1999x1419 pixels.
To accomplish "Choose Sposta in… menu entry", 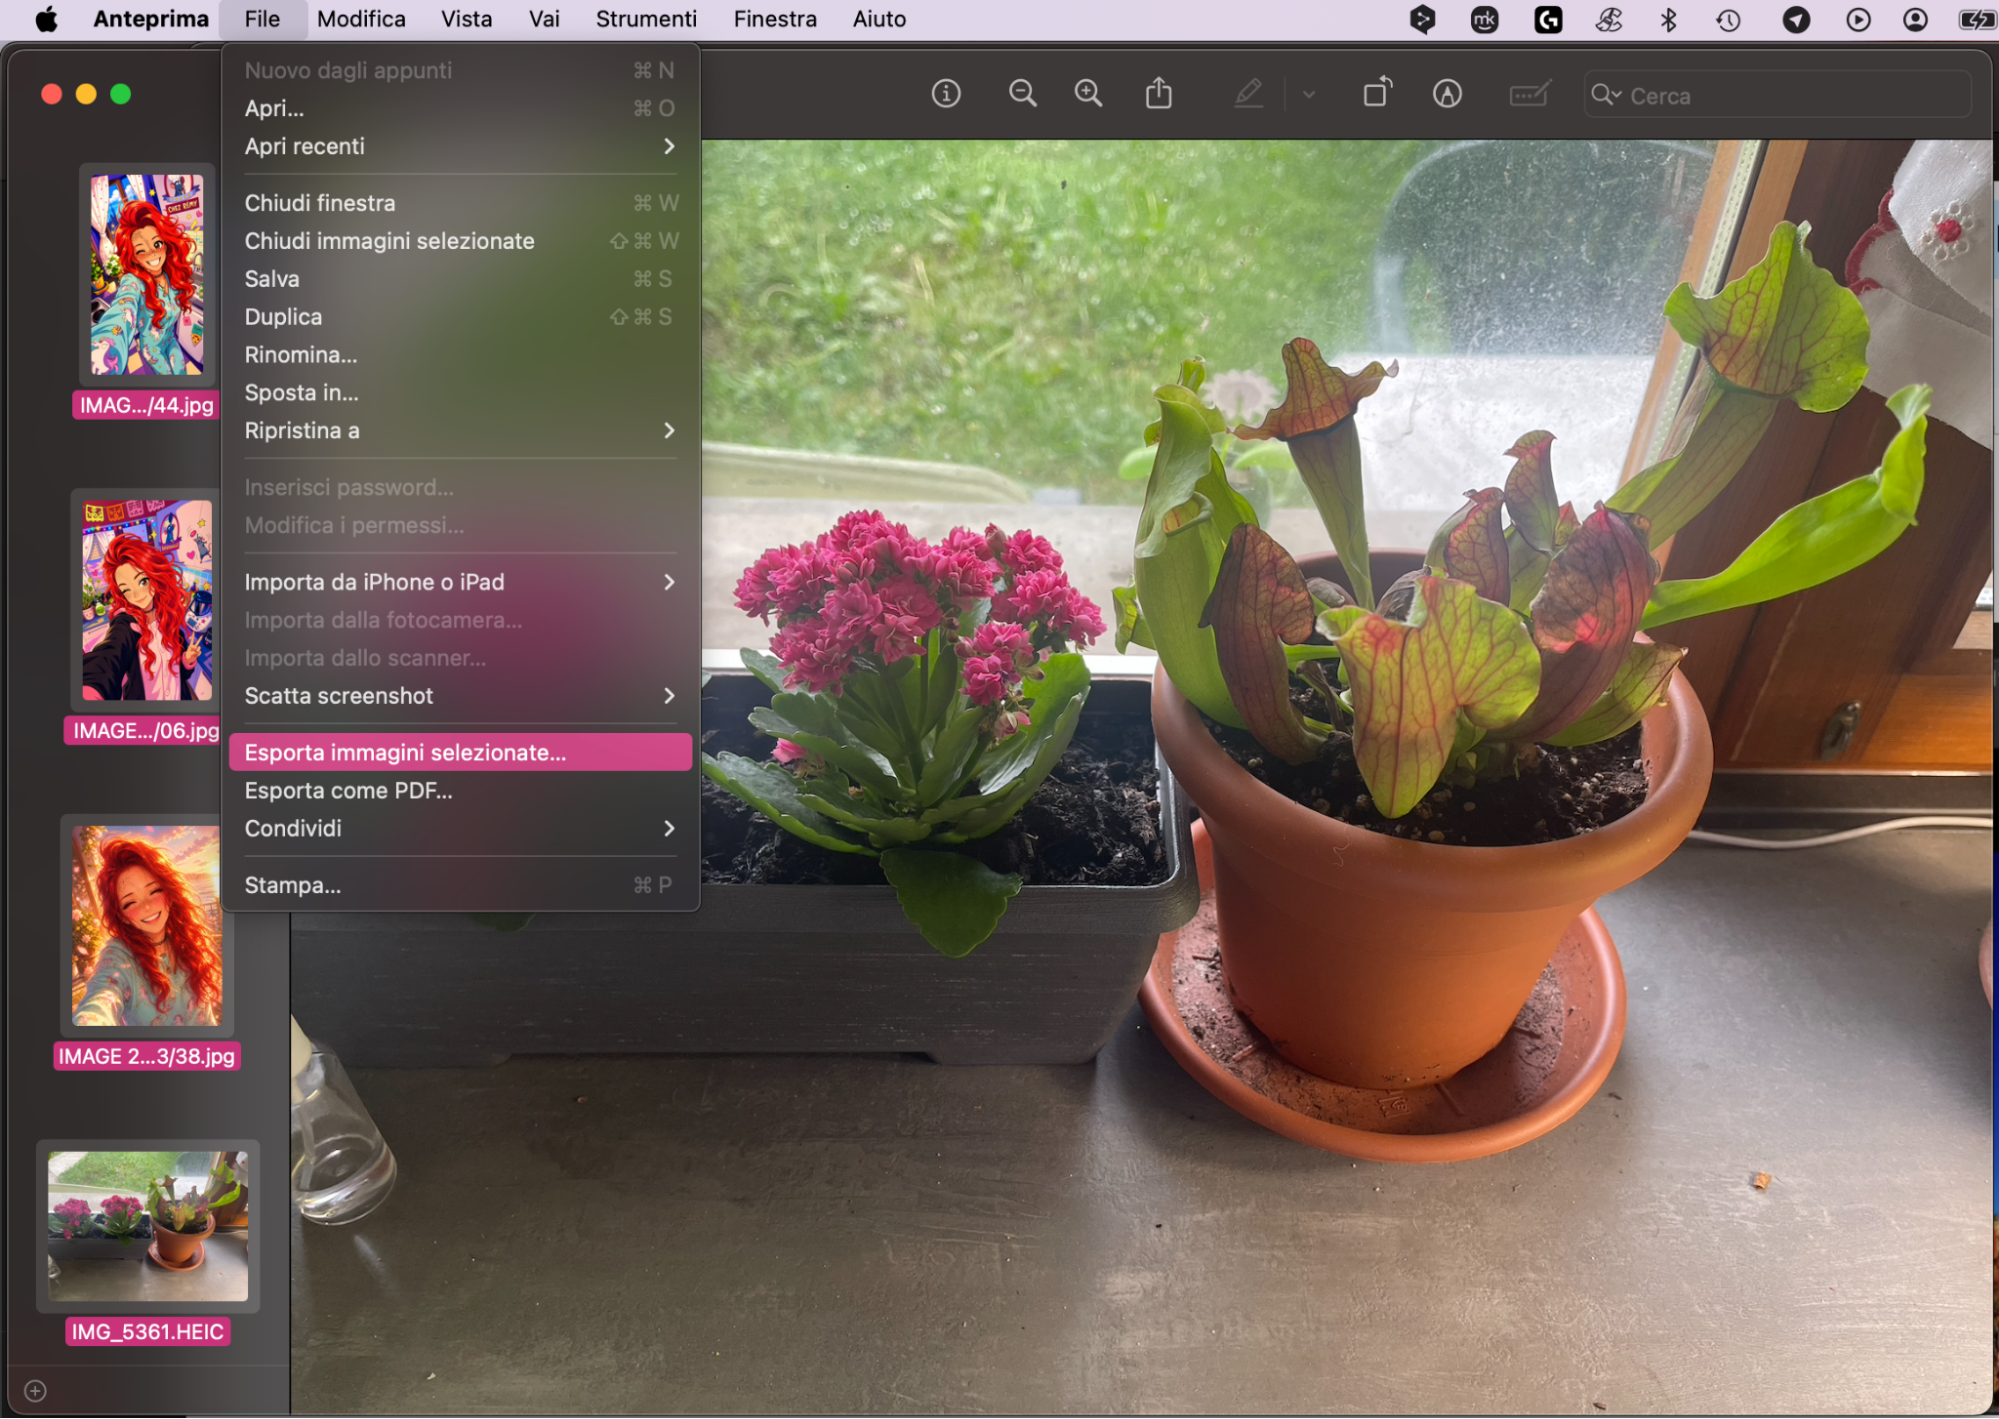I will (460, 393).
